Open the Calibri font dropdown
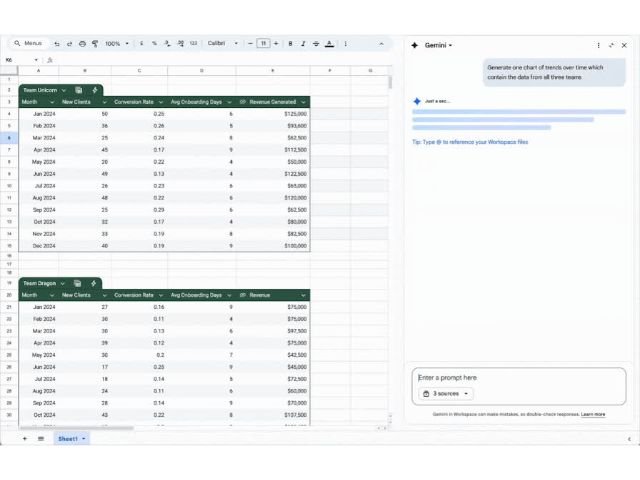 [223, 43]
